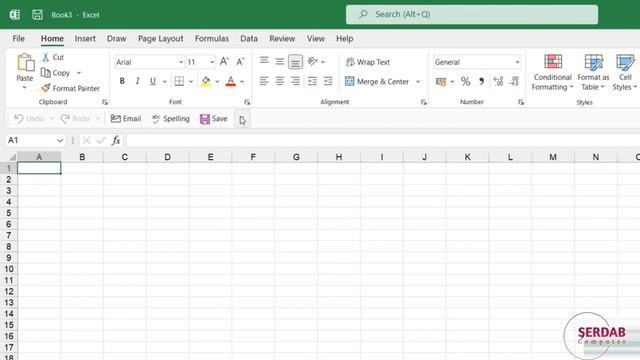Apply the yellow Fill Color
Screen dimensions: 640x360
pos(206,81)
